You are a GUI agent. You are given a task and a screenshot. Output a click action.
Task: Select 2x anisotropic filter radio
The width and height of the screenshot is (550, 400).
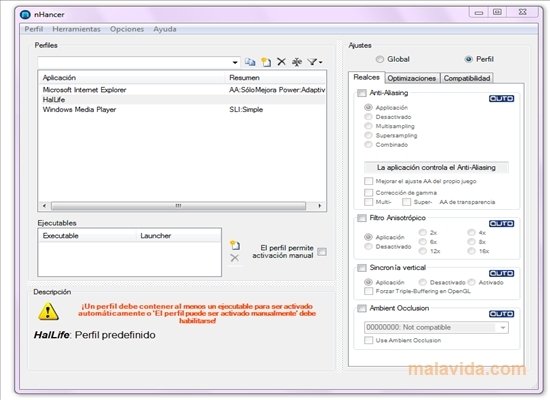(423, 232)
